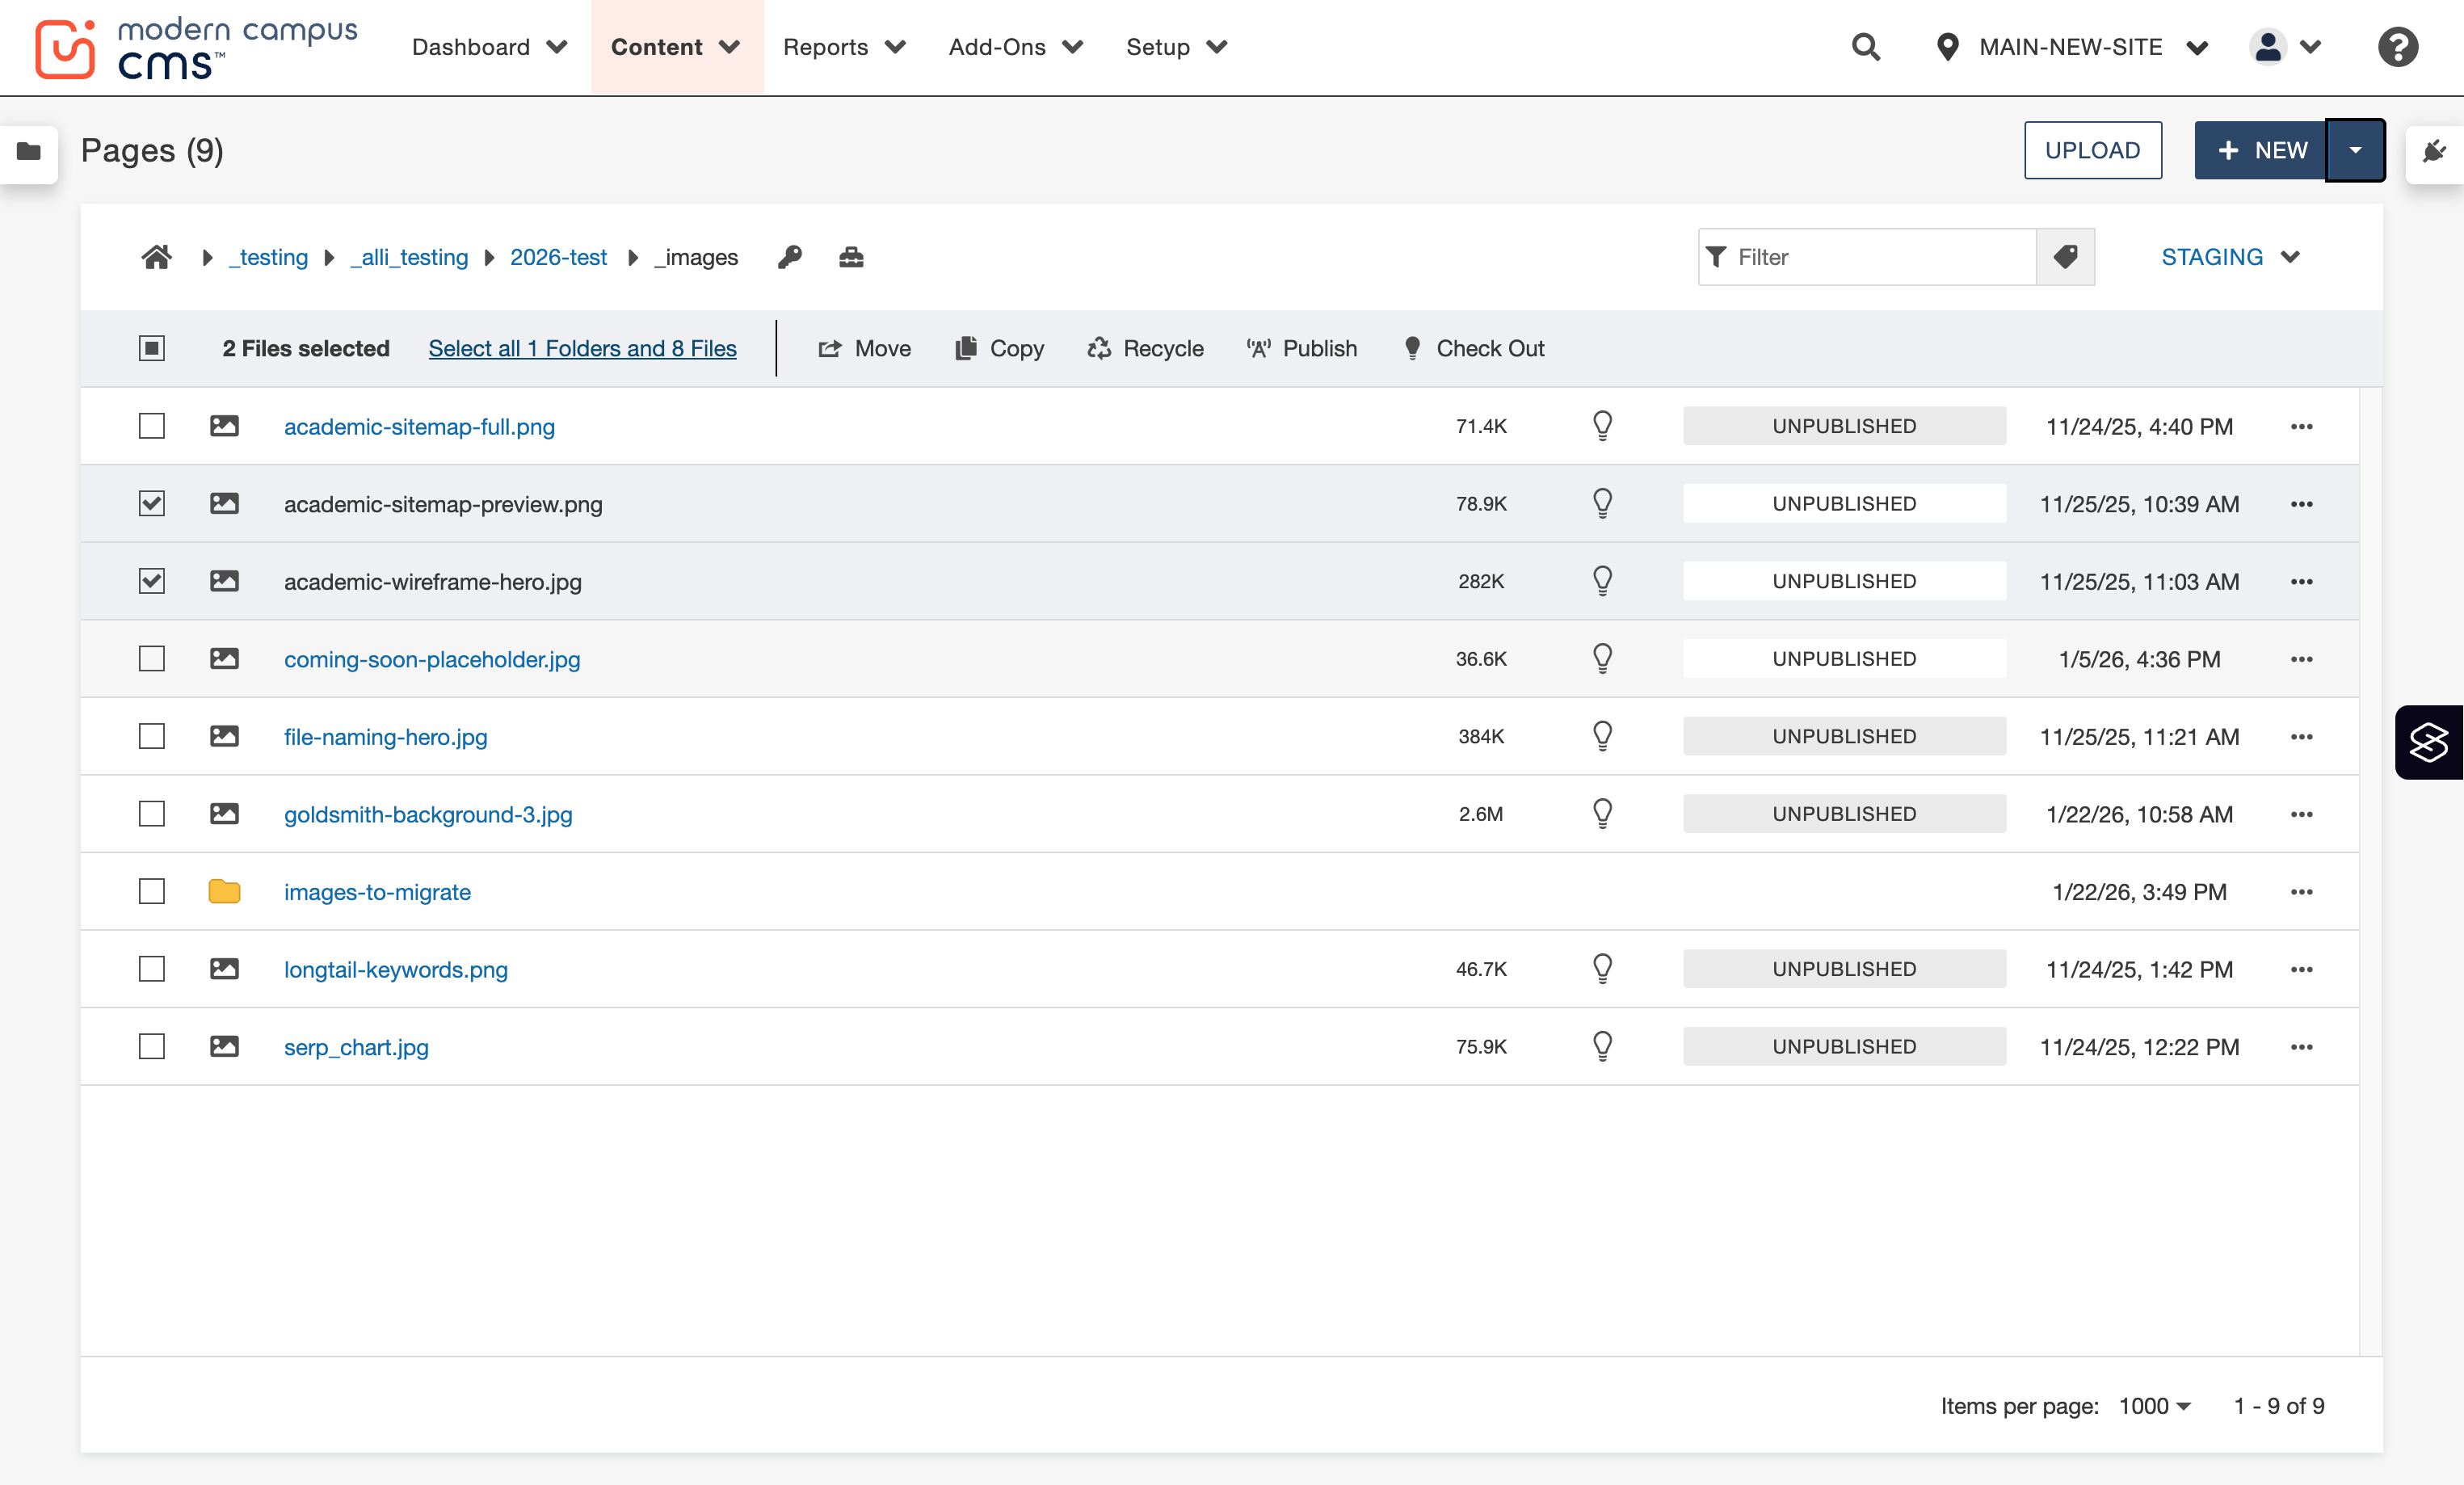Expand the NEW button dropdown arrow

coord(2355,150)
